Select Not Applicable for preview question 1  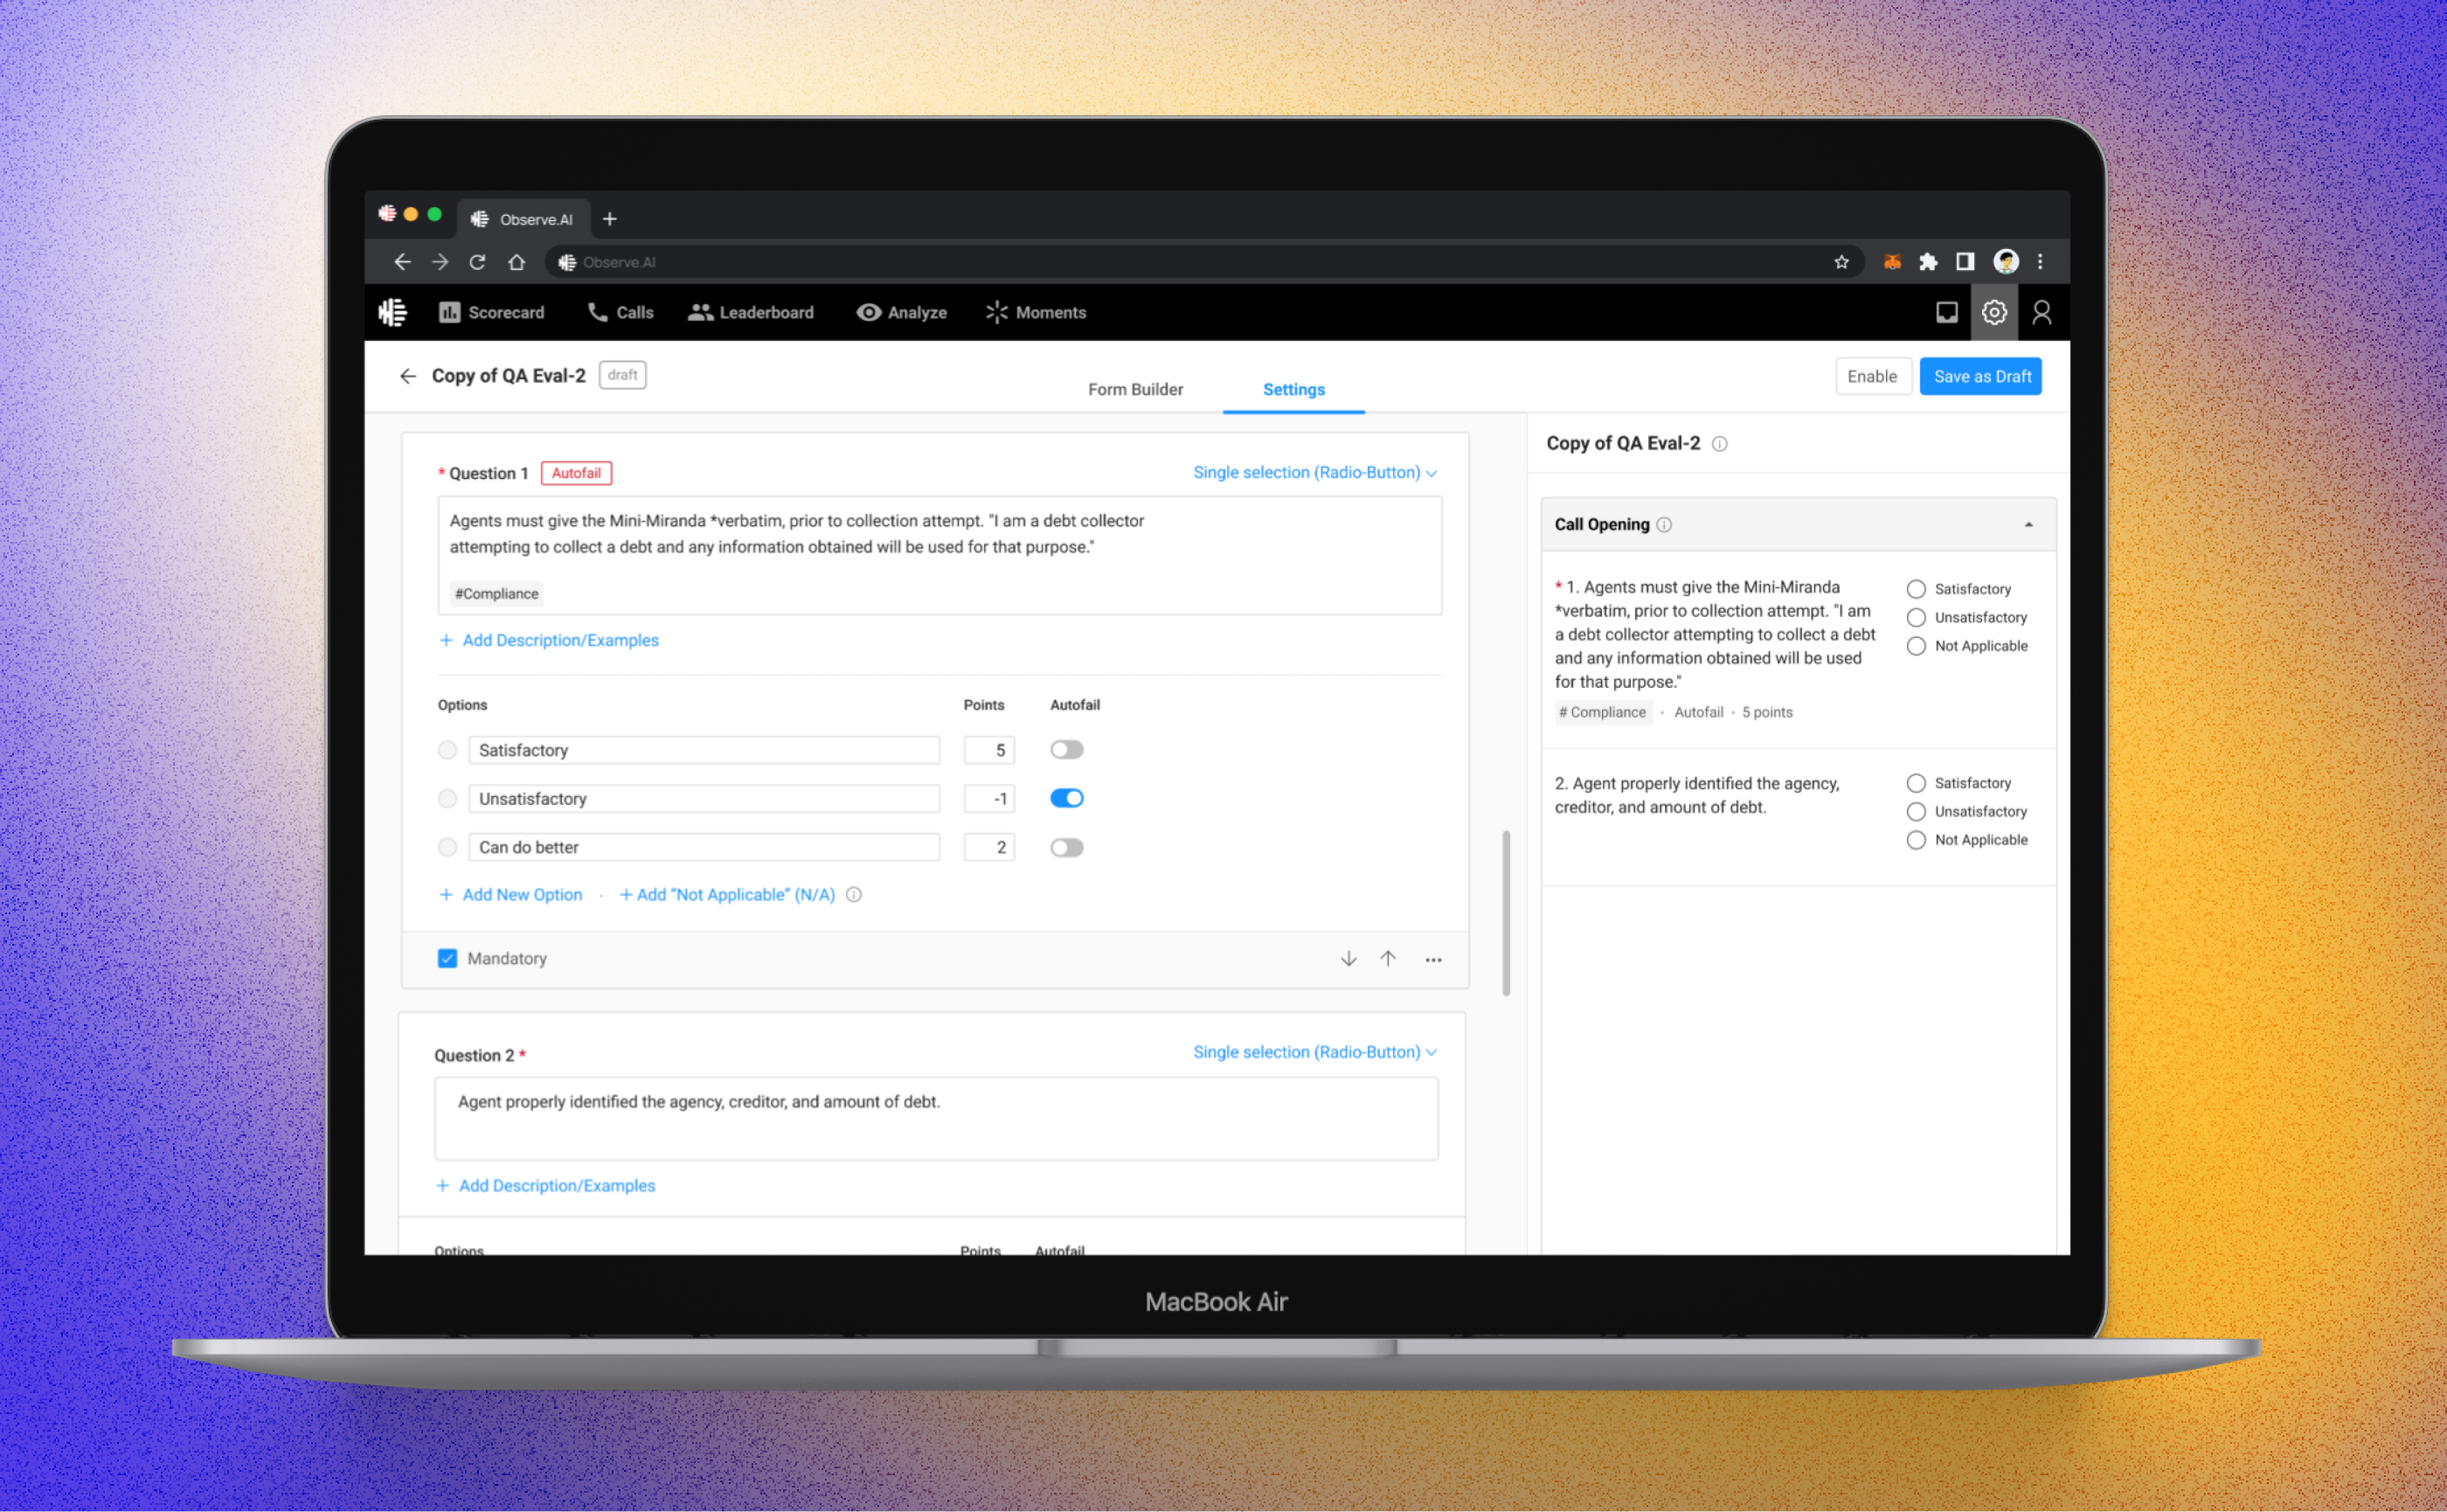pyautogui.click(x=1915, y=646)
